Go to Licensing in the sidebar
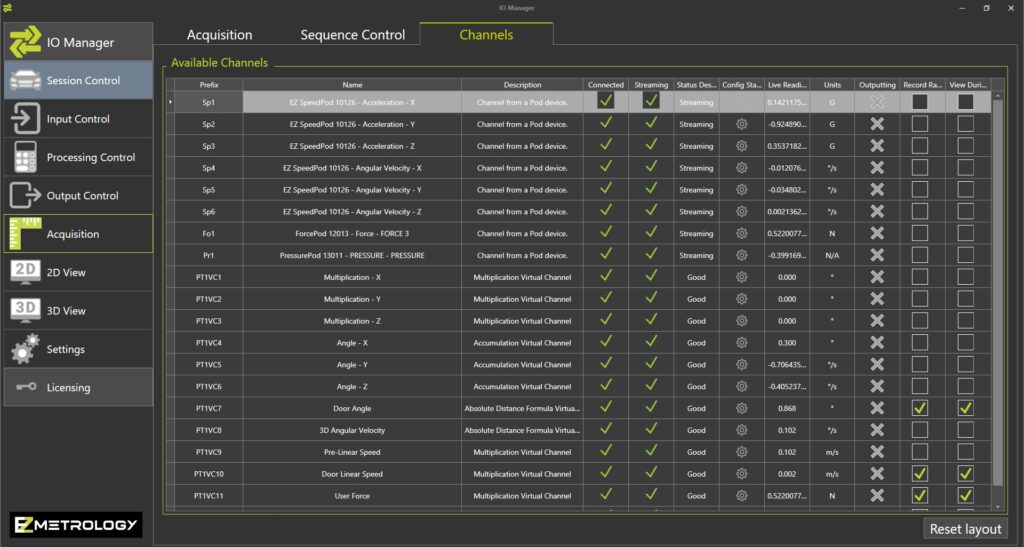1024x547 pixels. click(x=78, y=387)
